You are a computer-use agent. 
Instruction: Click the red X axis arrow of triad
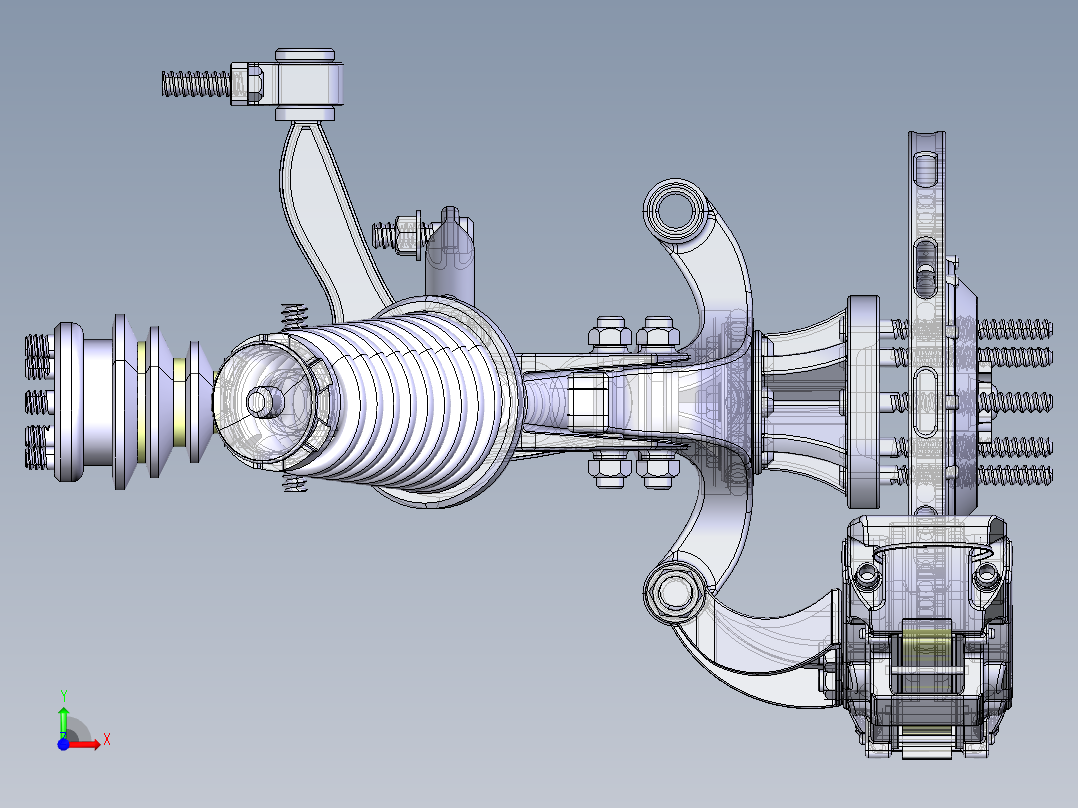(85, 745)
